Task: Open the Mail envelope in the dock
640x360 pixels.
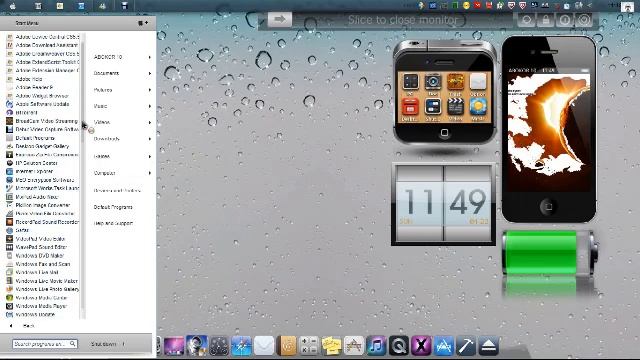Action: 264,346
